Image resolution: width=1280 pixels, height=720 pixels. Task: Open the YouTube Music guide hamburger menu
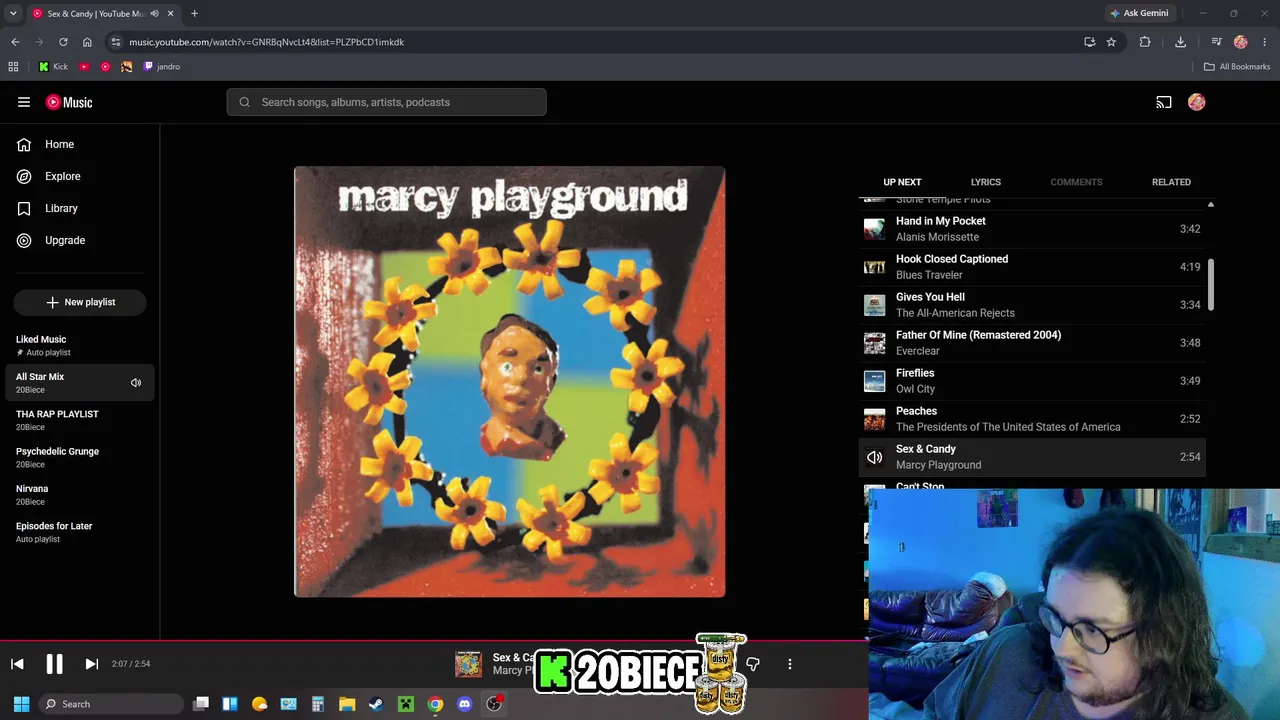pos(24,102)
